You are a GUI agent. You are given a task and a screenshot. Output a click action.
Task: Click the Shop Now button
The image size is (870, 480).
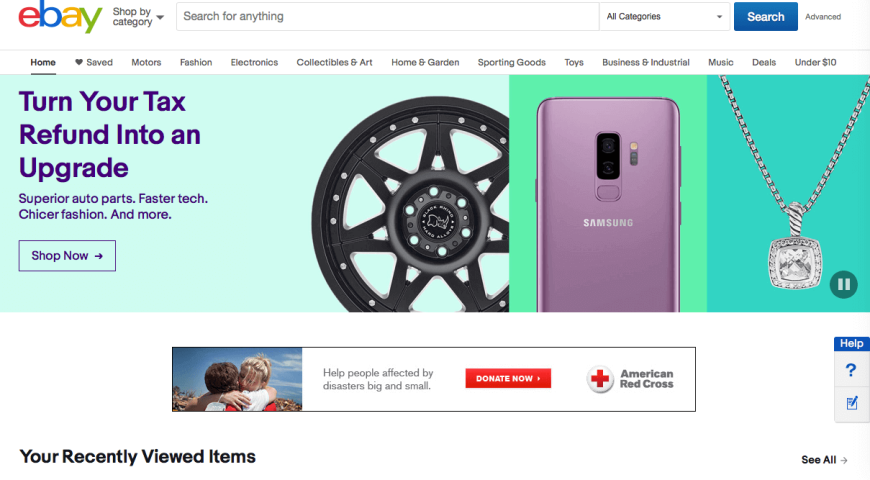coord(67,256)
